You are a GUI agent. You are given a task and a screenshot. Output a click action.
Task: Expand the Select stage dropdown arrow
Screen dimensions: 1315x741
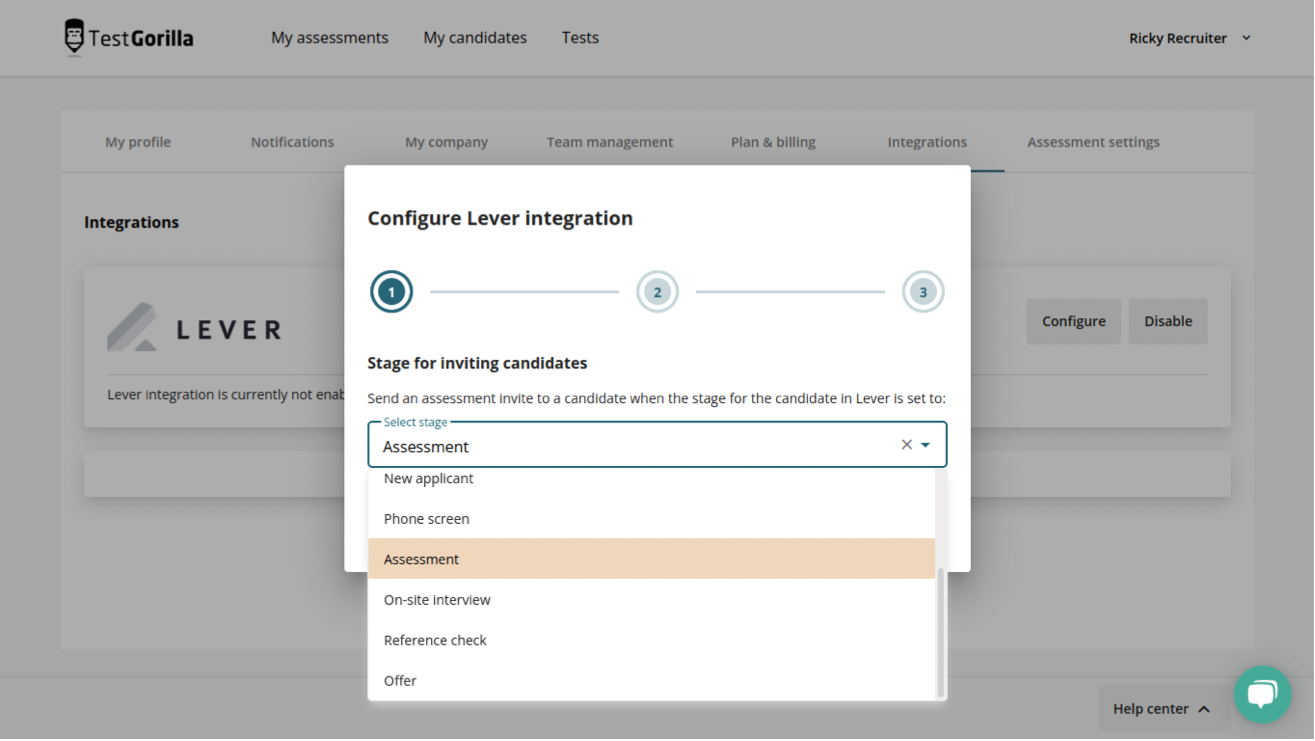(925, 444)
